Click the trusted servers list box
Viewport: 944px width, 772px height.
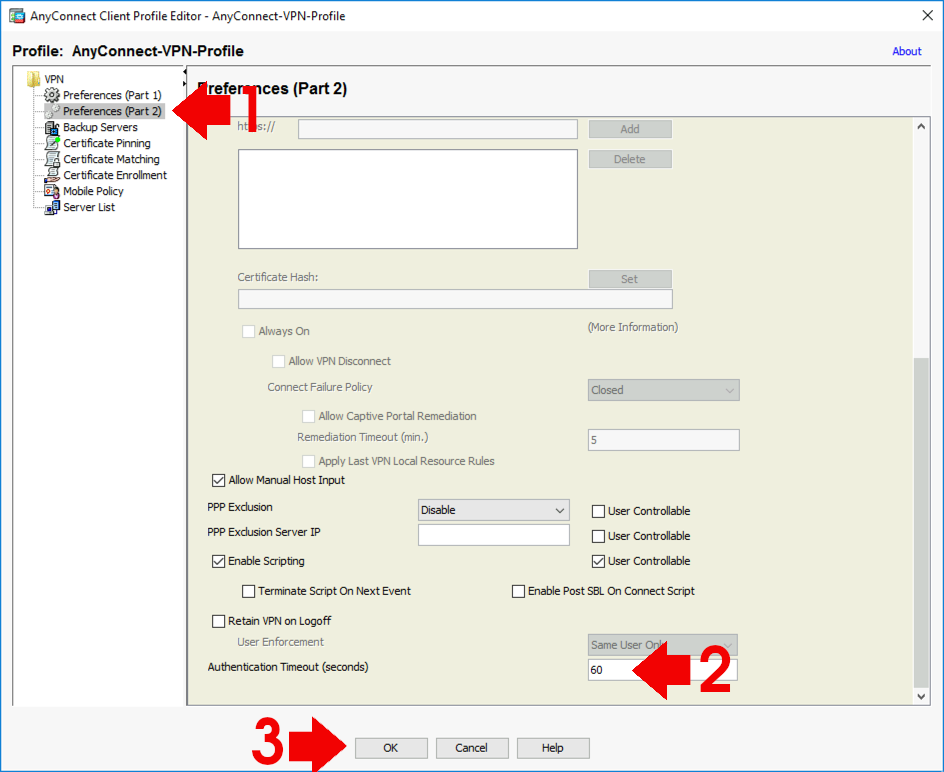tap(408, 199)
